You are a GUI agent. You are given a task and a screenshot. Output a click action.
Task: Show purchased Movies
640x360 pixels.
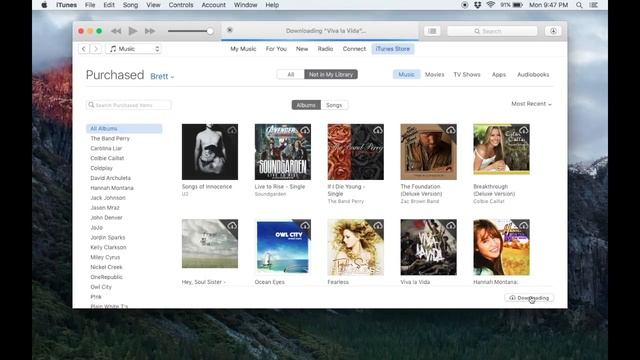pyautogui.click(x=434, y=74)
